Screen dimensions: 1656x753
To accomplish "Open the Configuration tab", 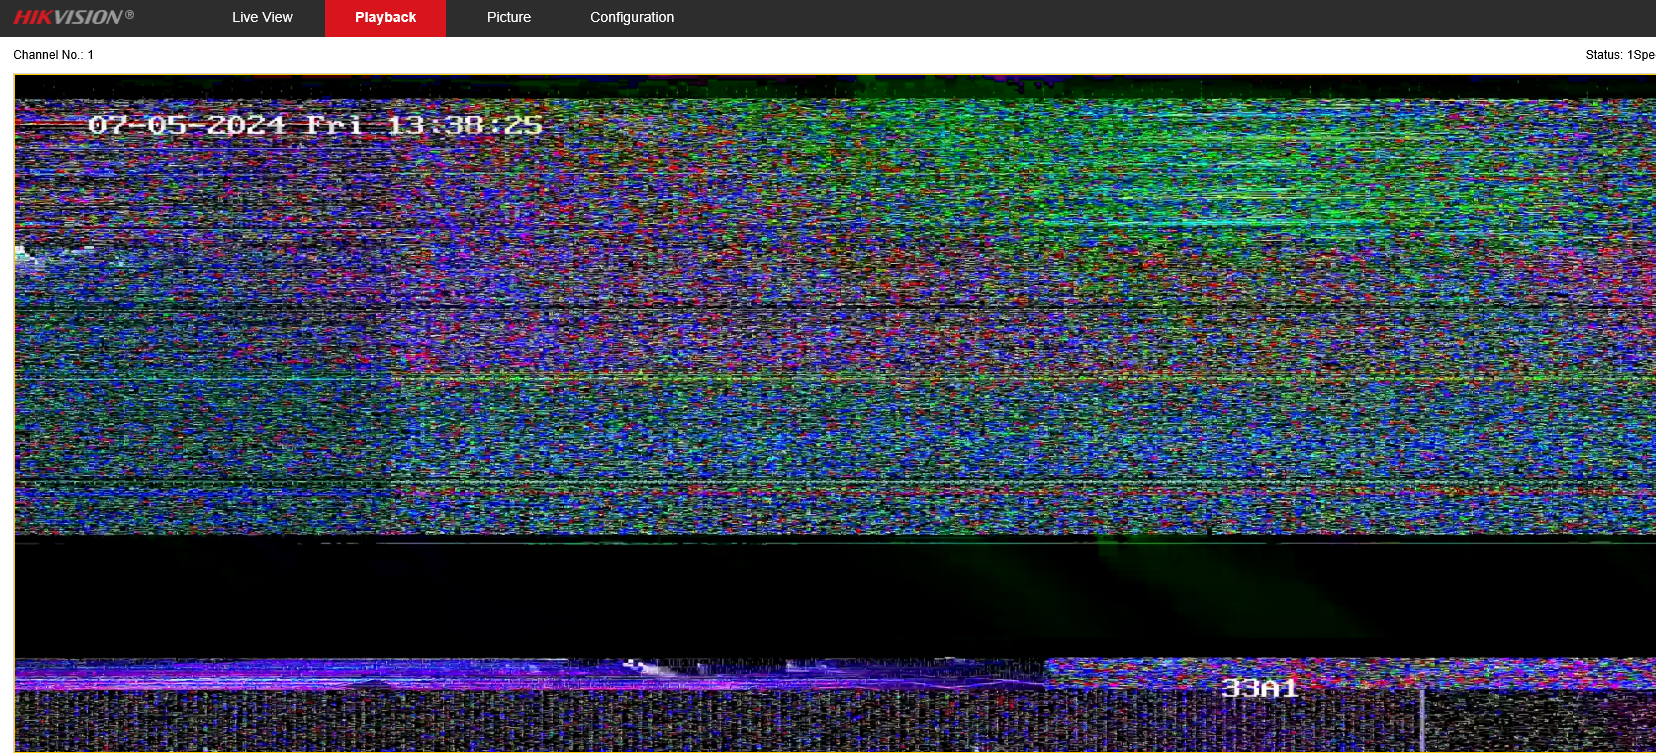I will (632, 18).
